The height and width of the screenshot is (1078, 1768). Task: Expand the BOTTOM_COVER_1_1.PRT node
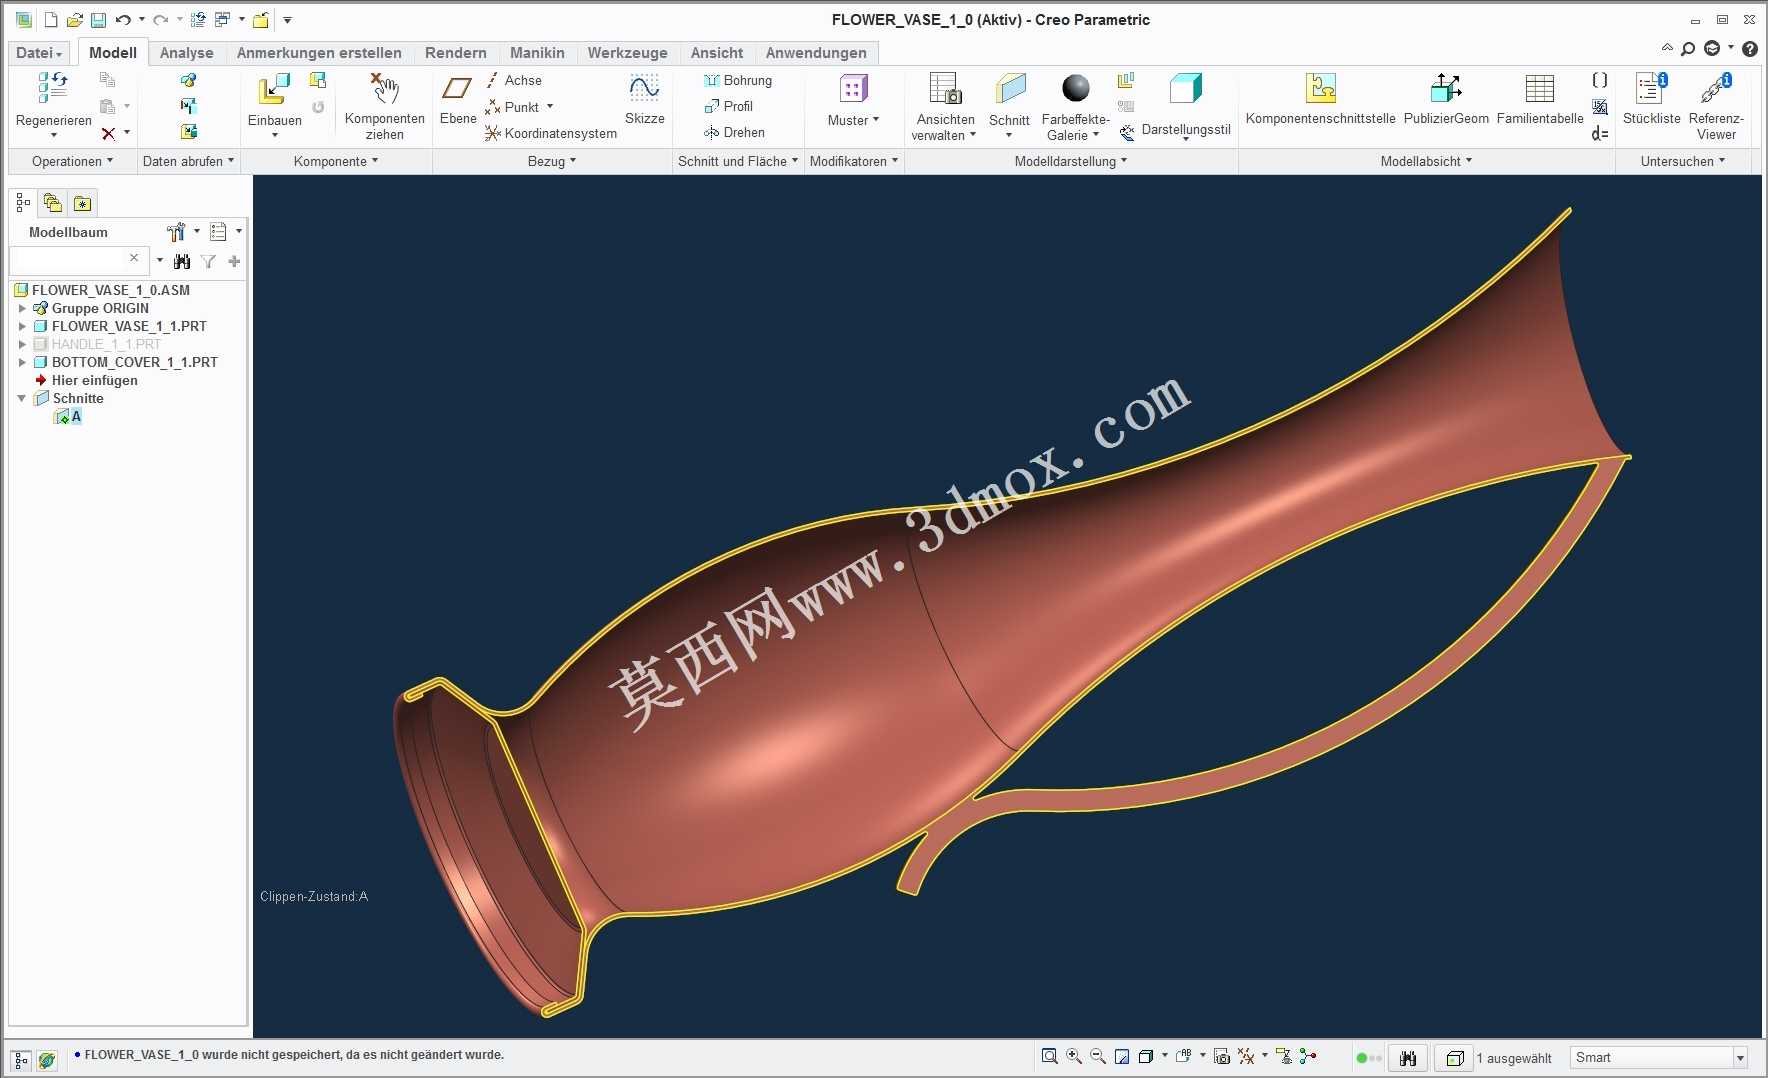(x=22, y=362)
